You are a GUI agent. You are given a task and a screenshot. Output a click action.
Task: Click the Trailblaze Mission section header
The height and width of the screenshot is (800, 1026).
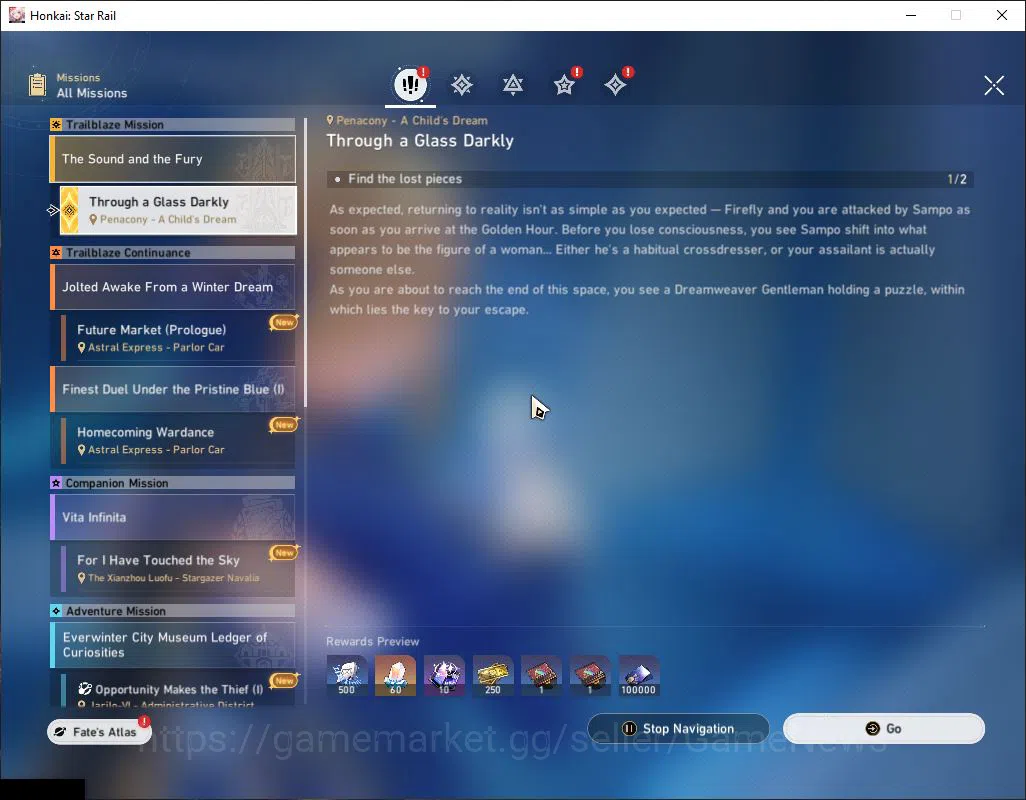[x=173, y=125]
